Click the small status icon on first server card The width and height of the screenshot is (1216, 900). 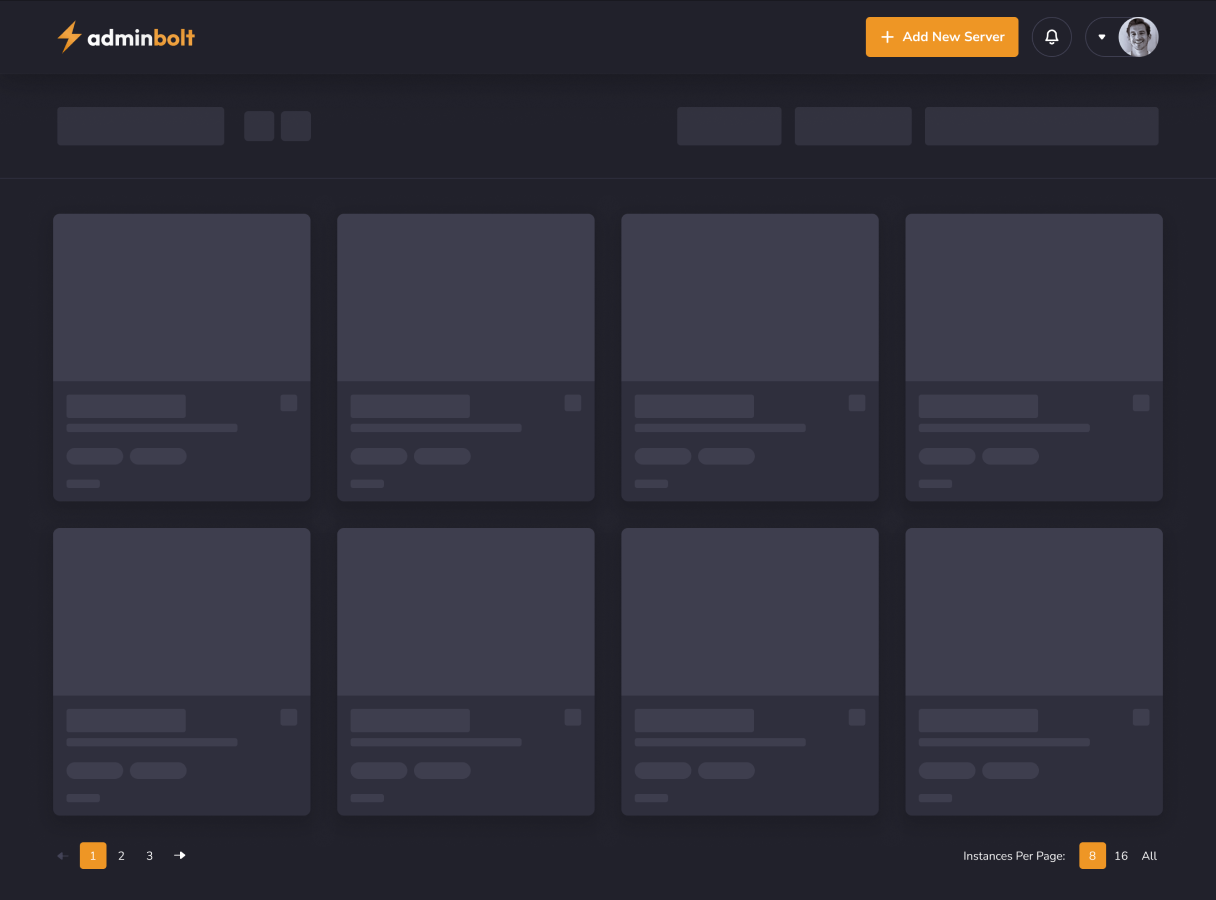(289, 402)
